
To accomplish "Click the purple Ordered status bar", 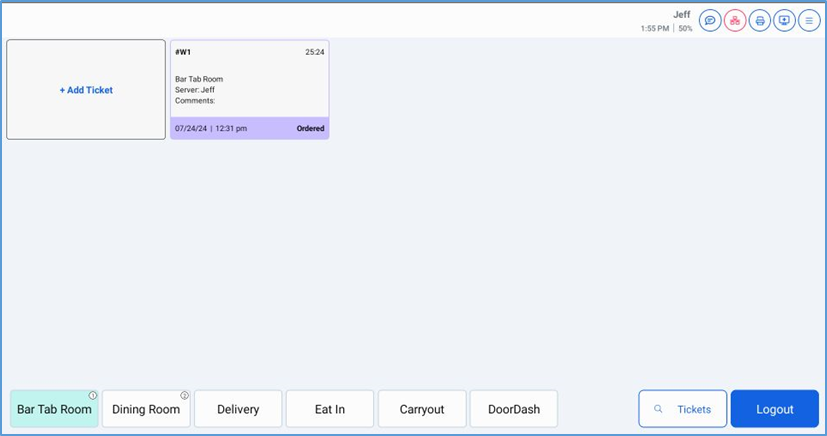I will (x=249, y=128).
